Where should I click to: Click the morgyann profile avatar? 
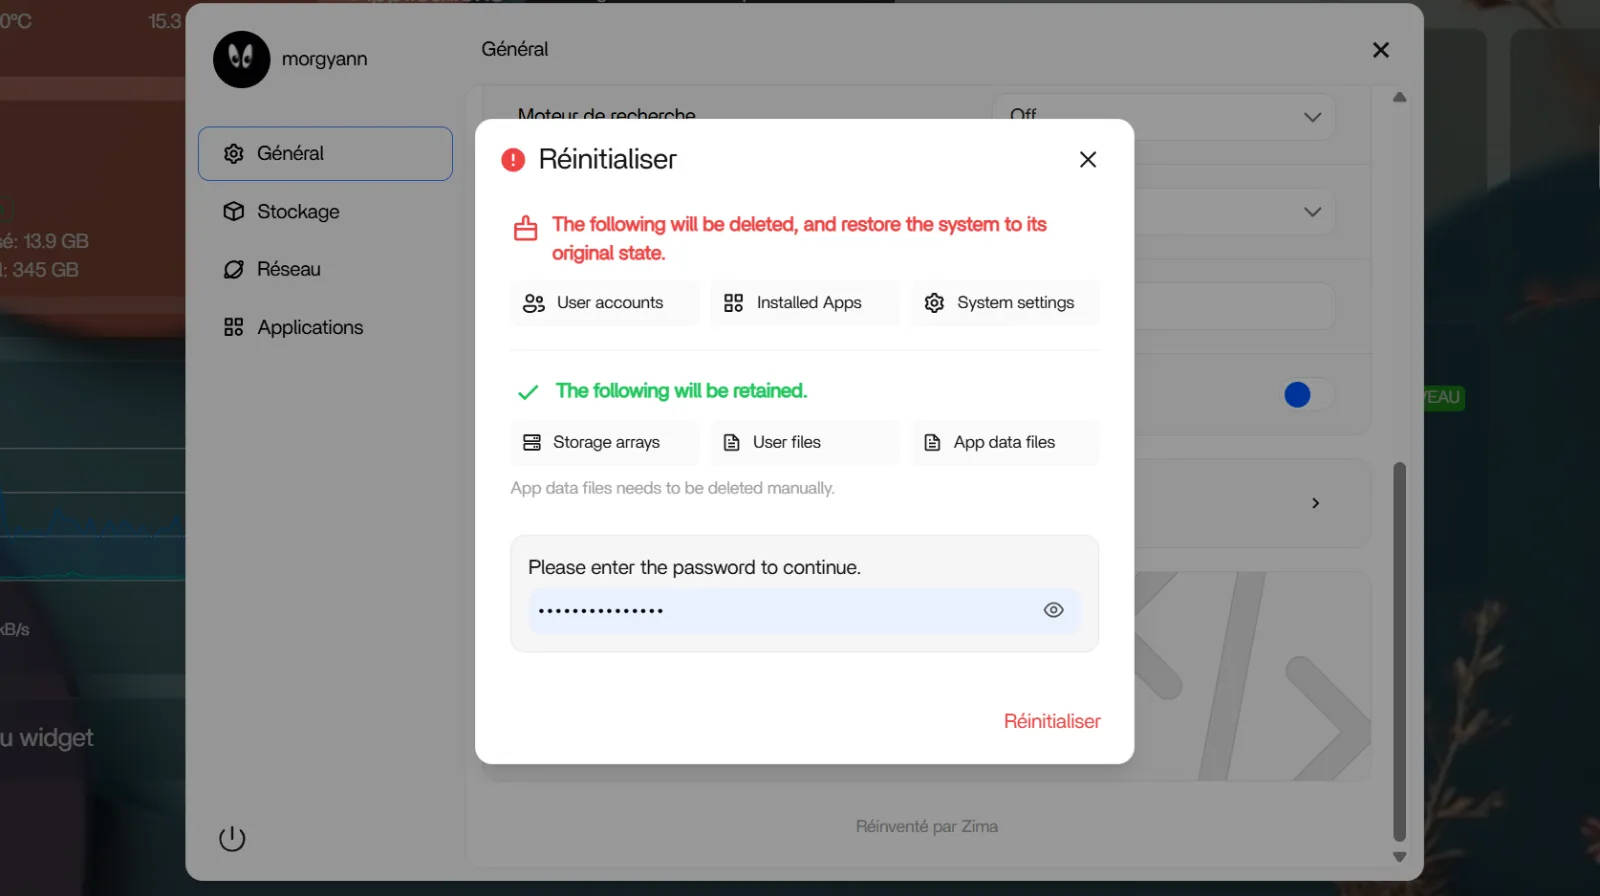point(241,59)
